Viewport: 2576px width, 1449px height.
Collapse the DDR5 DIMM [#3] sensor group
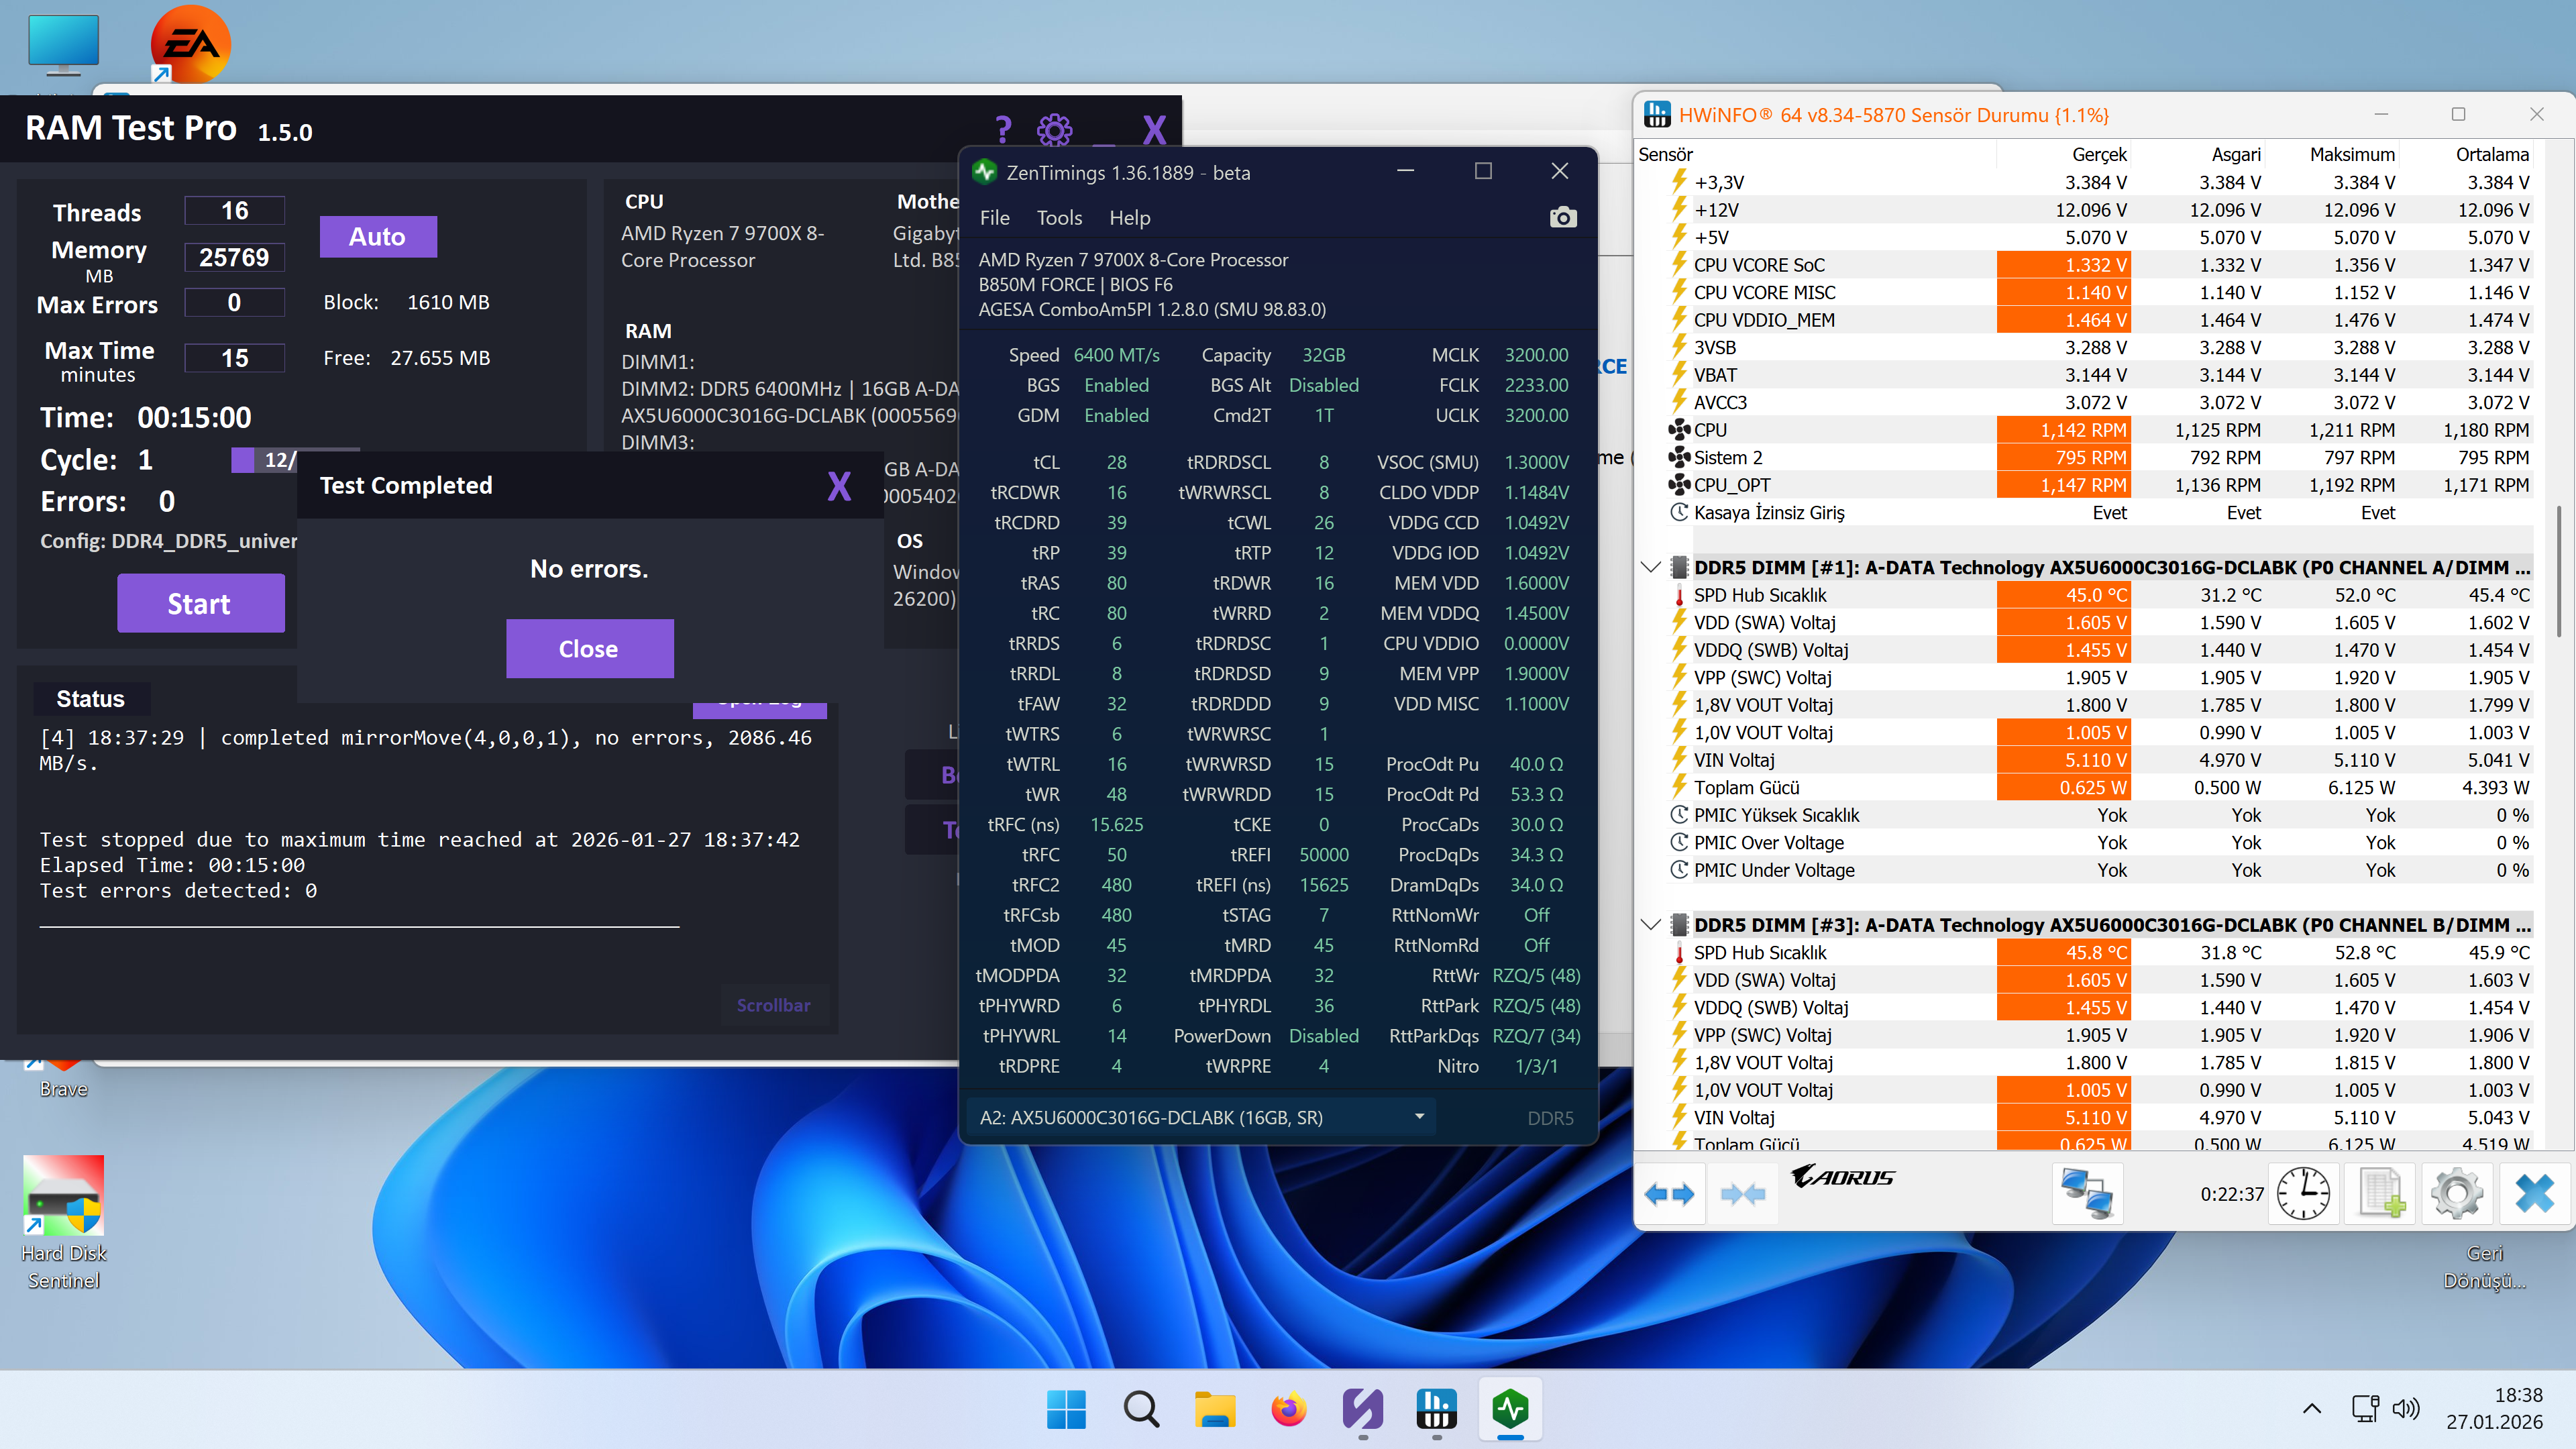[1651, 925]
